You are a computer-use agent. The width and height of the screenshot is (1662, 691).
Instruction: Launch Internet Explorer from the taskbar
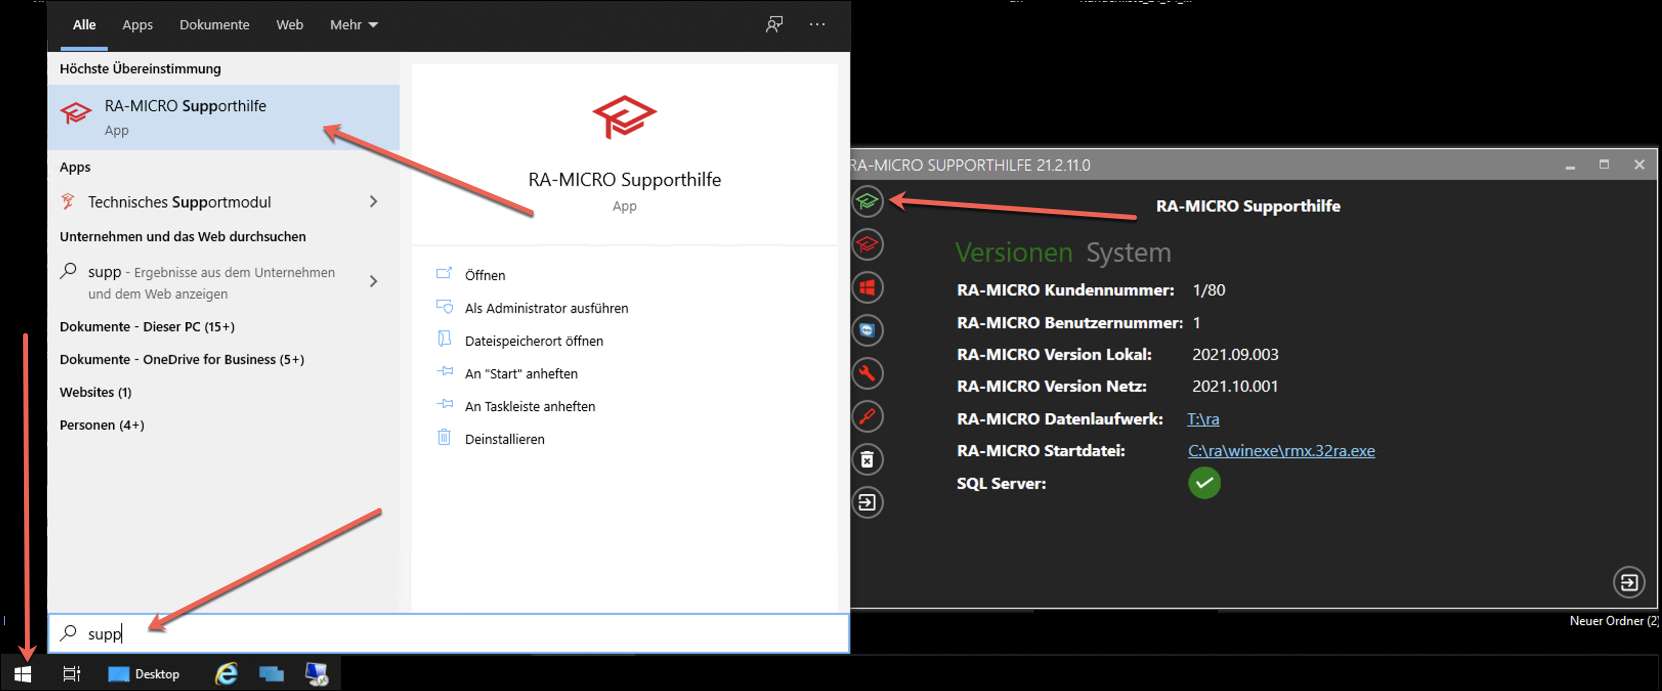[227, 674]
